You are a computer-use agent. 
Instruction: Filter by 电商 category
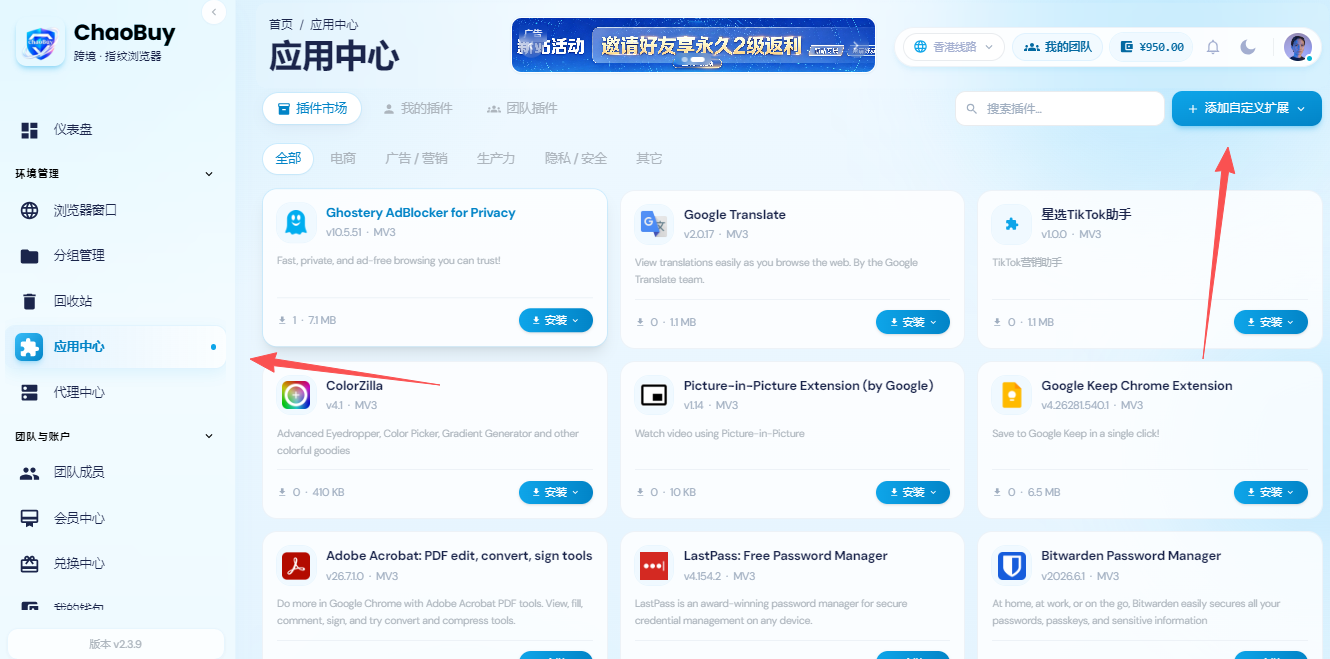[343, 158]
